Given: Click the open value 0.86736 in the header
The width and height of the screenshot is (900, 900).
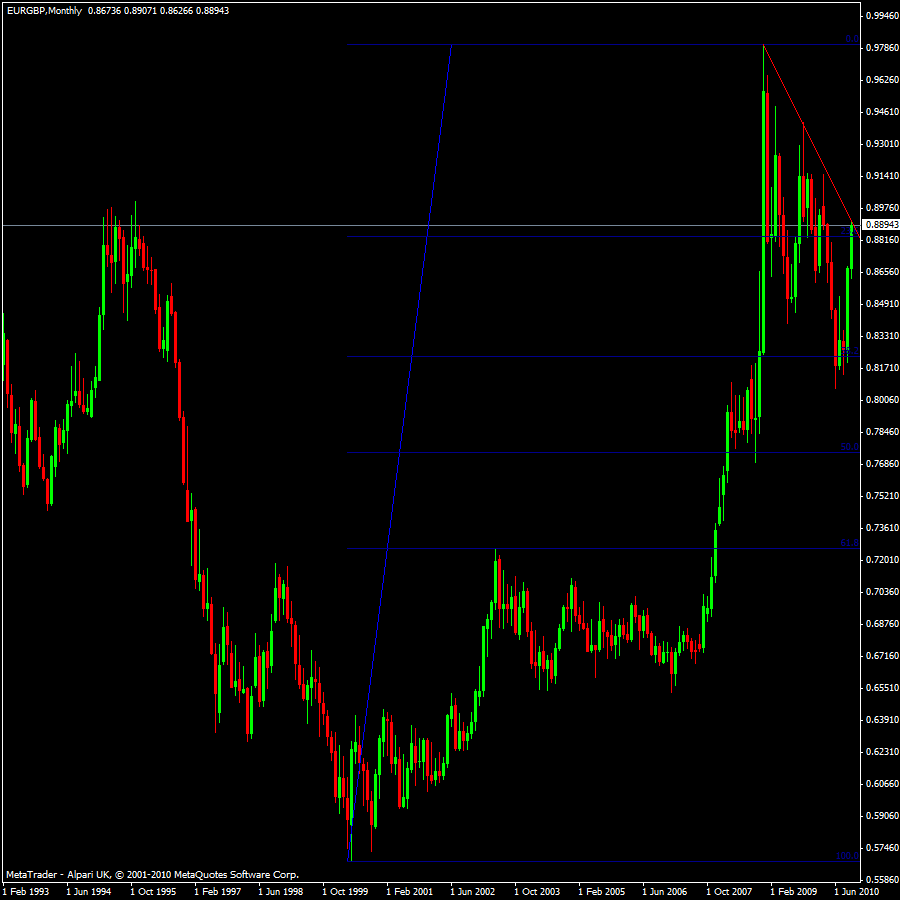Looking at the screenshot, I should [104, 11].
